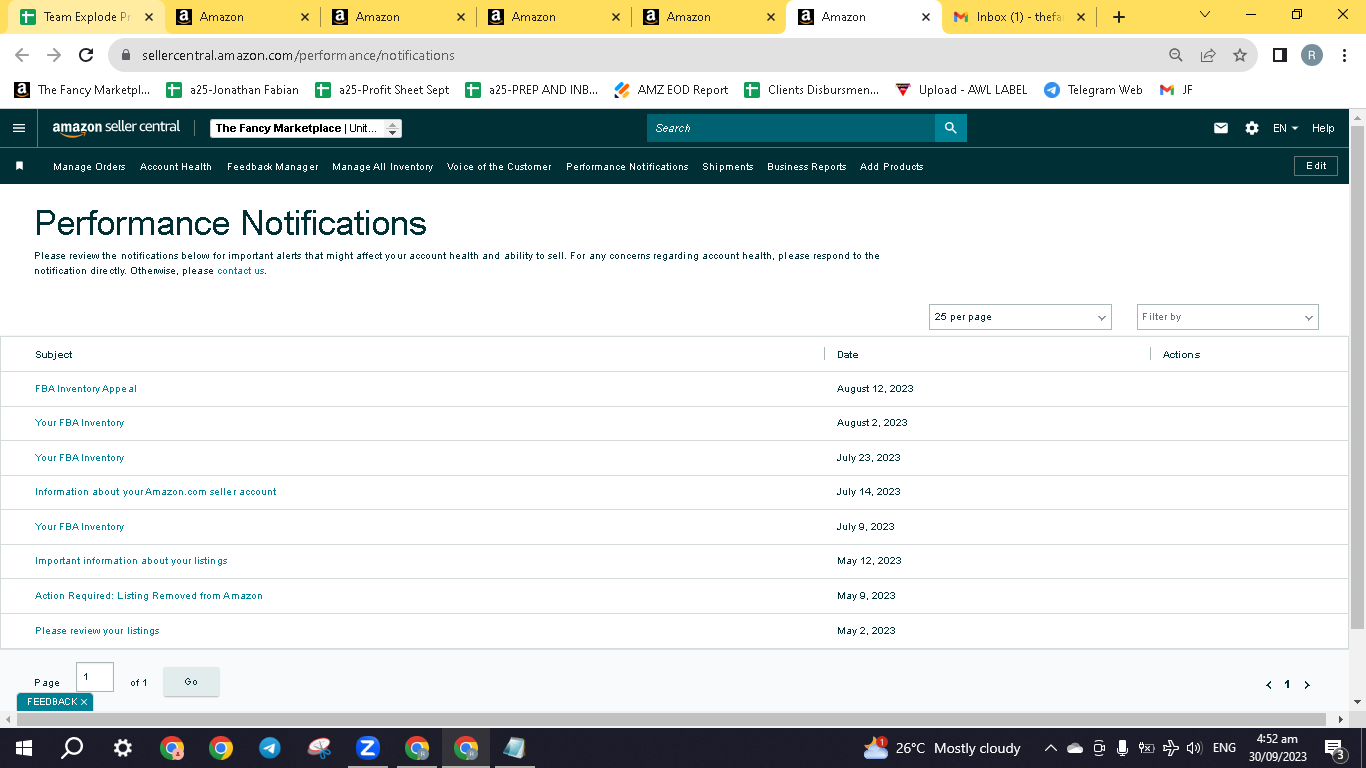This screenshot has width=1366, height=768.
Task: Click the Amazon Seller Central logo
Action: click(116, 127)
